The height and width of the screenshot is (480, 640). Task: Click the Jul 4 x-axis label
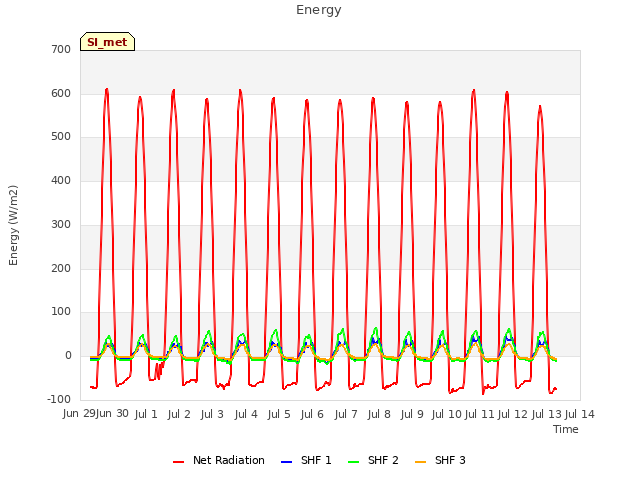[246, 414]
